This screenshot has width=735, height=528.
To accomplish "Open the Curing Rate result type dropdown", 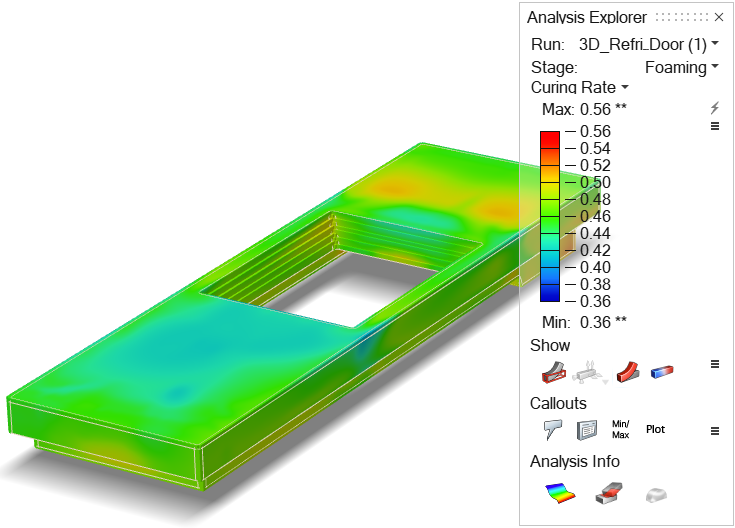I will tap(579, 87).
